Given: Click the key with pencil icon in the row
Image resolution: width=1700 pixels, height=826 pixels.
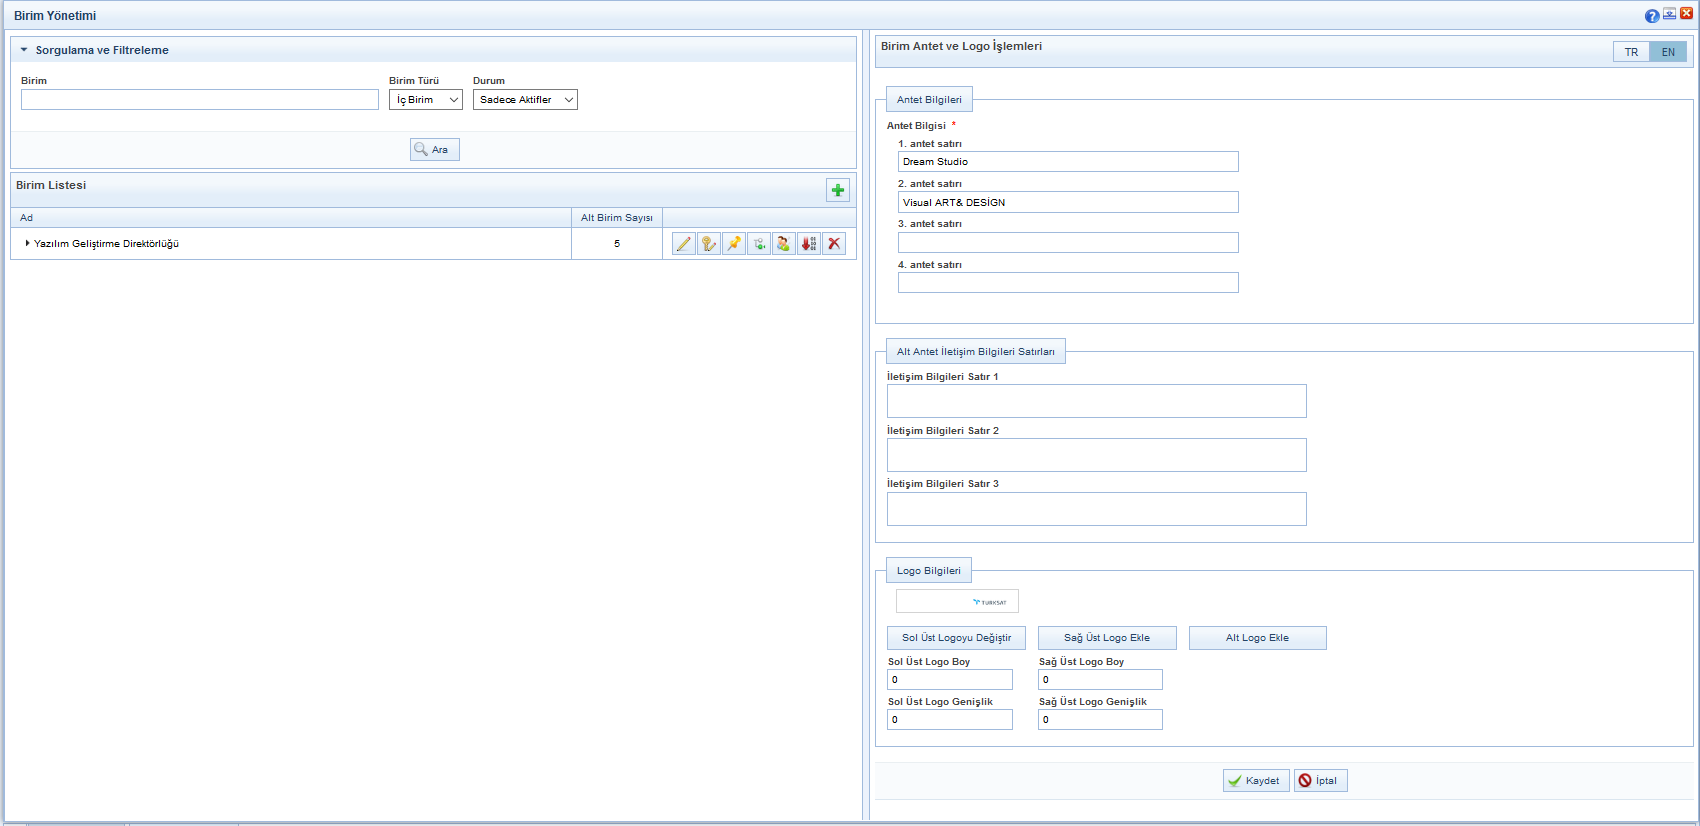Looking at the screenshot, I should click(x=709, y=244).
